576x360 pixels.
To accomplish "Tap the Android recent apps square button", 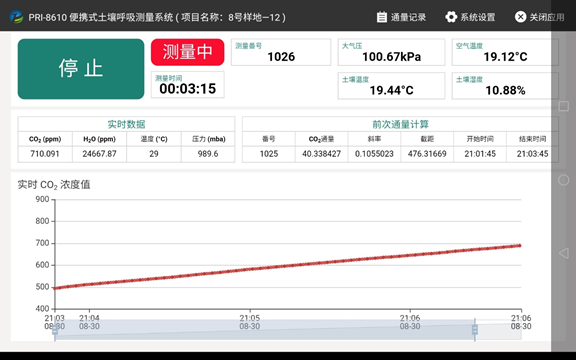I will (x=564, y=106).
